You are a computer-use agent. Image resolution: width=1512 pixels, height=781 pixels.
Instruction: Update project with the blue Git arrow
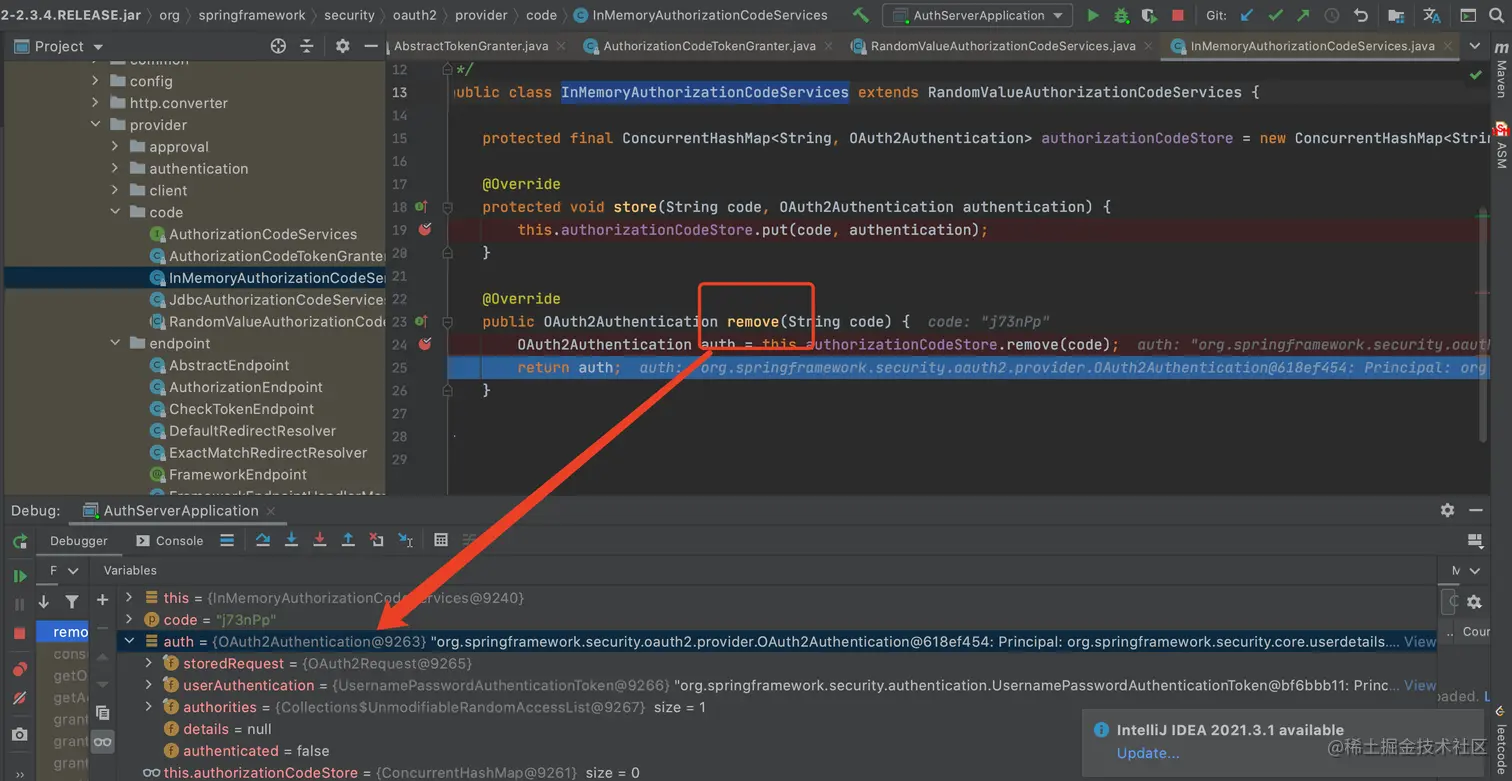pyautogui.click(x=1247, y=15)
